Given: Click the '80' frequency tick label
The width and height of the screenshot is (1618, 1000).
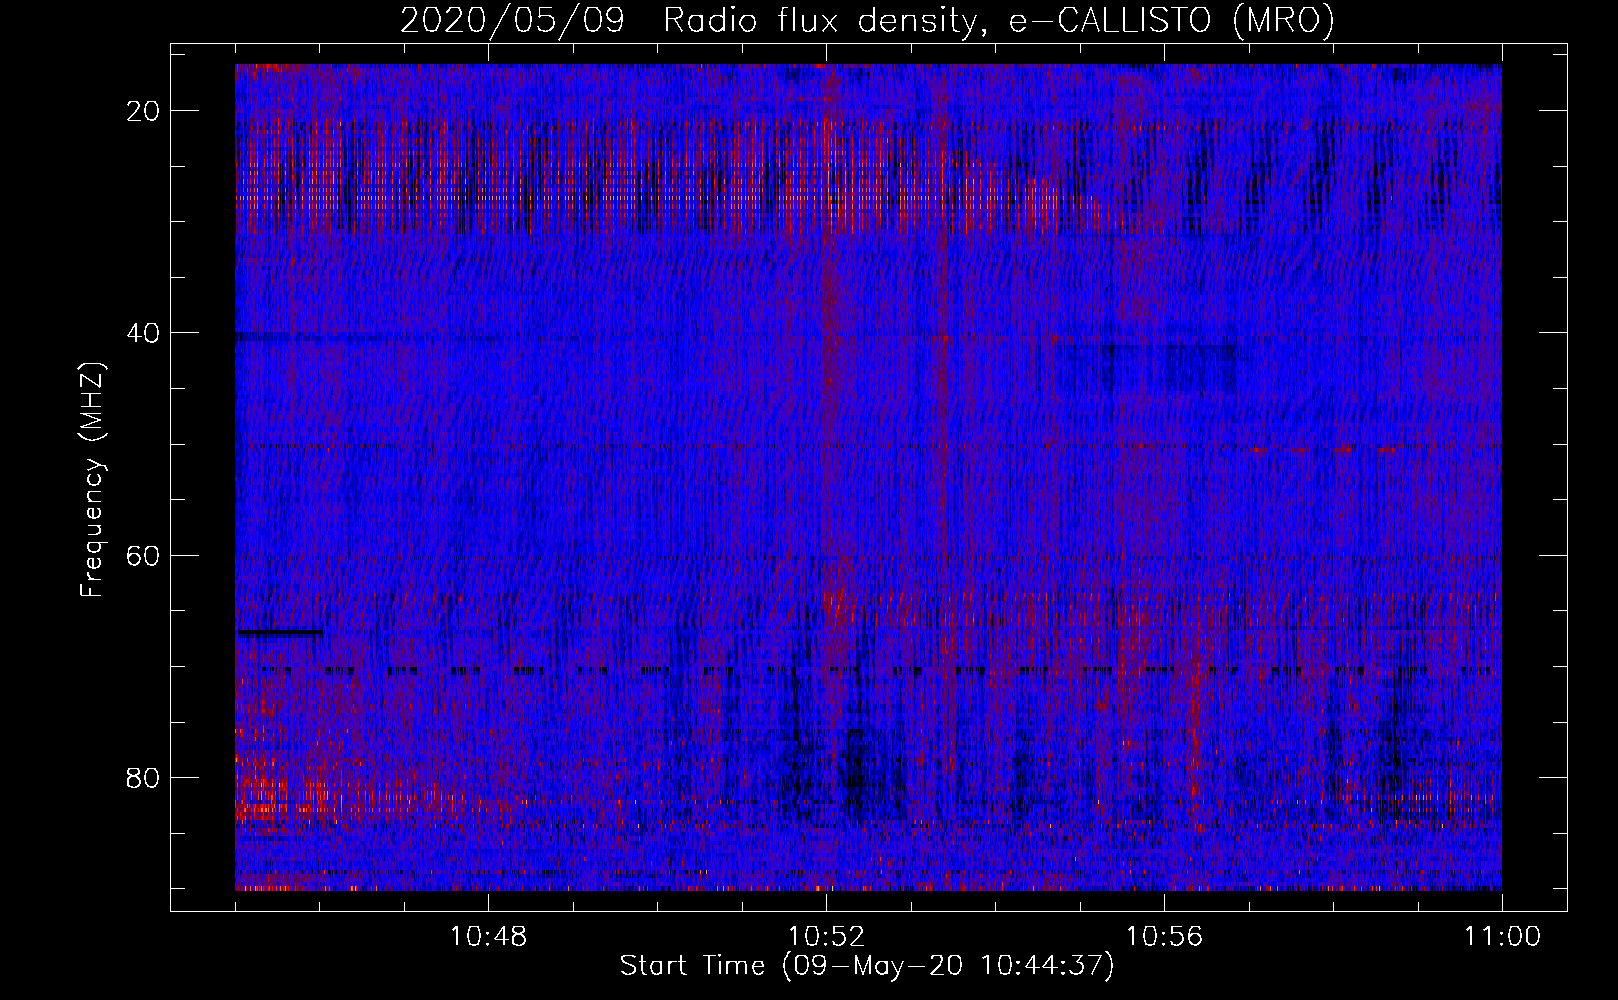Looking at the screenshot, I should [144, 777].
